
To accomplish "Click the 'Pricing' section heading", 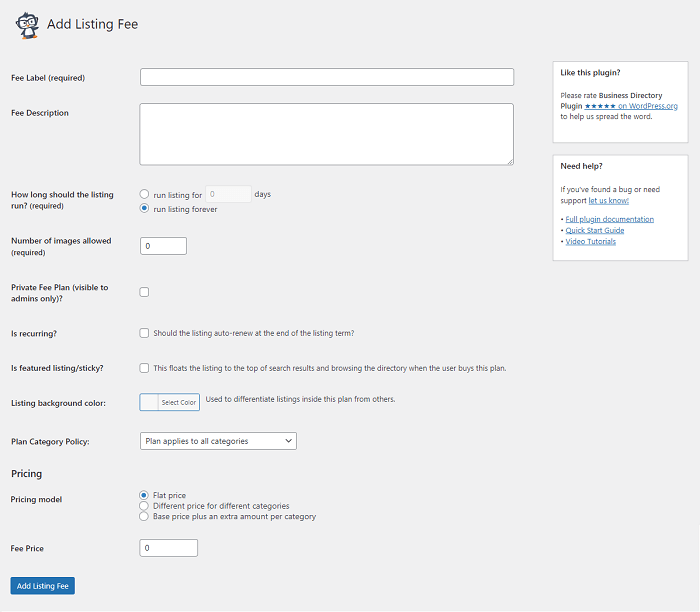I will coord(26,474).
